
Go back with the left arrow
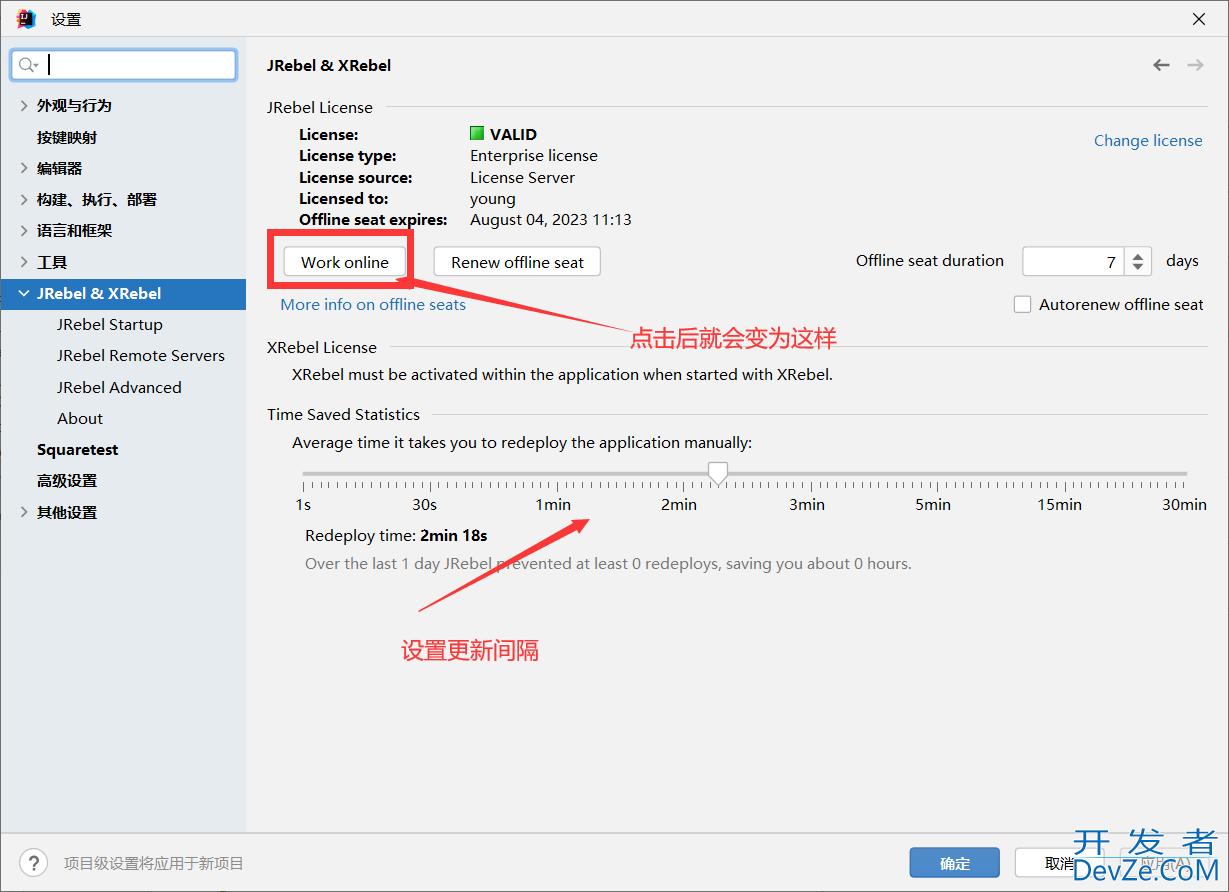(x=1161, y=65)
